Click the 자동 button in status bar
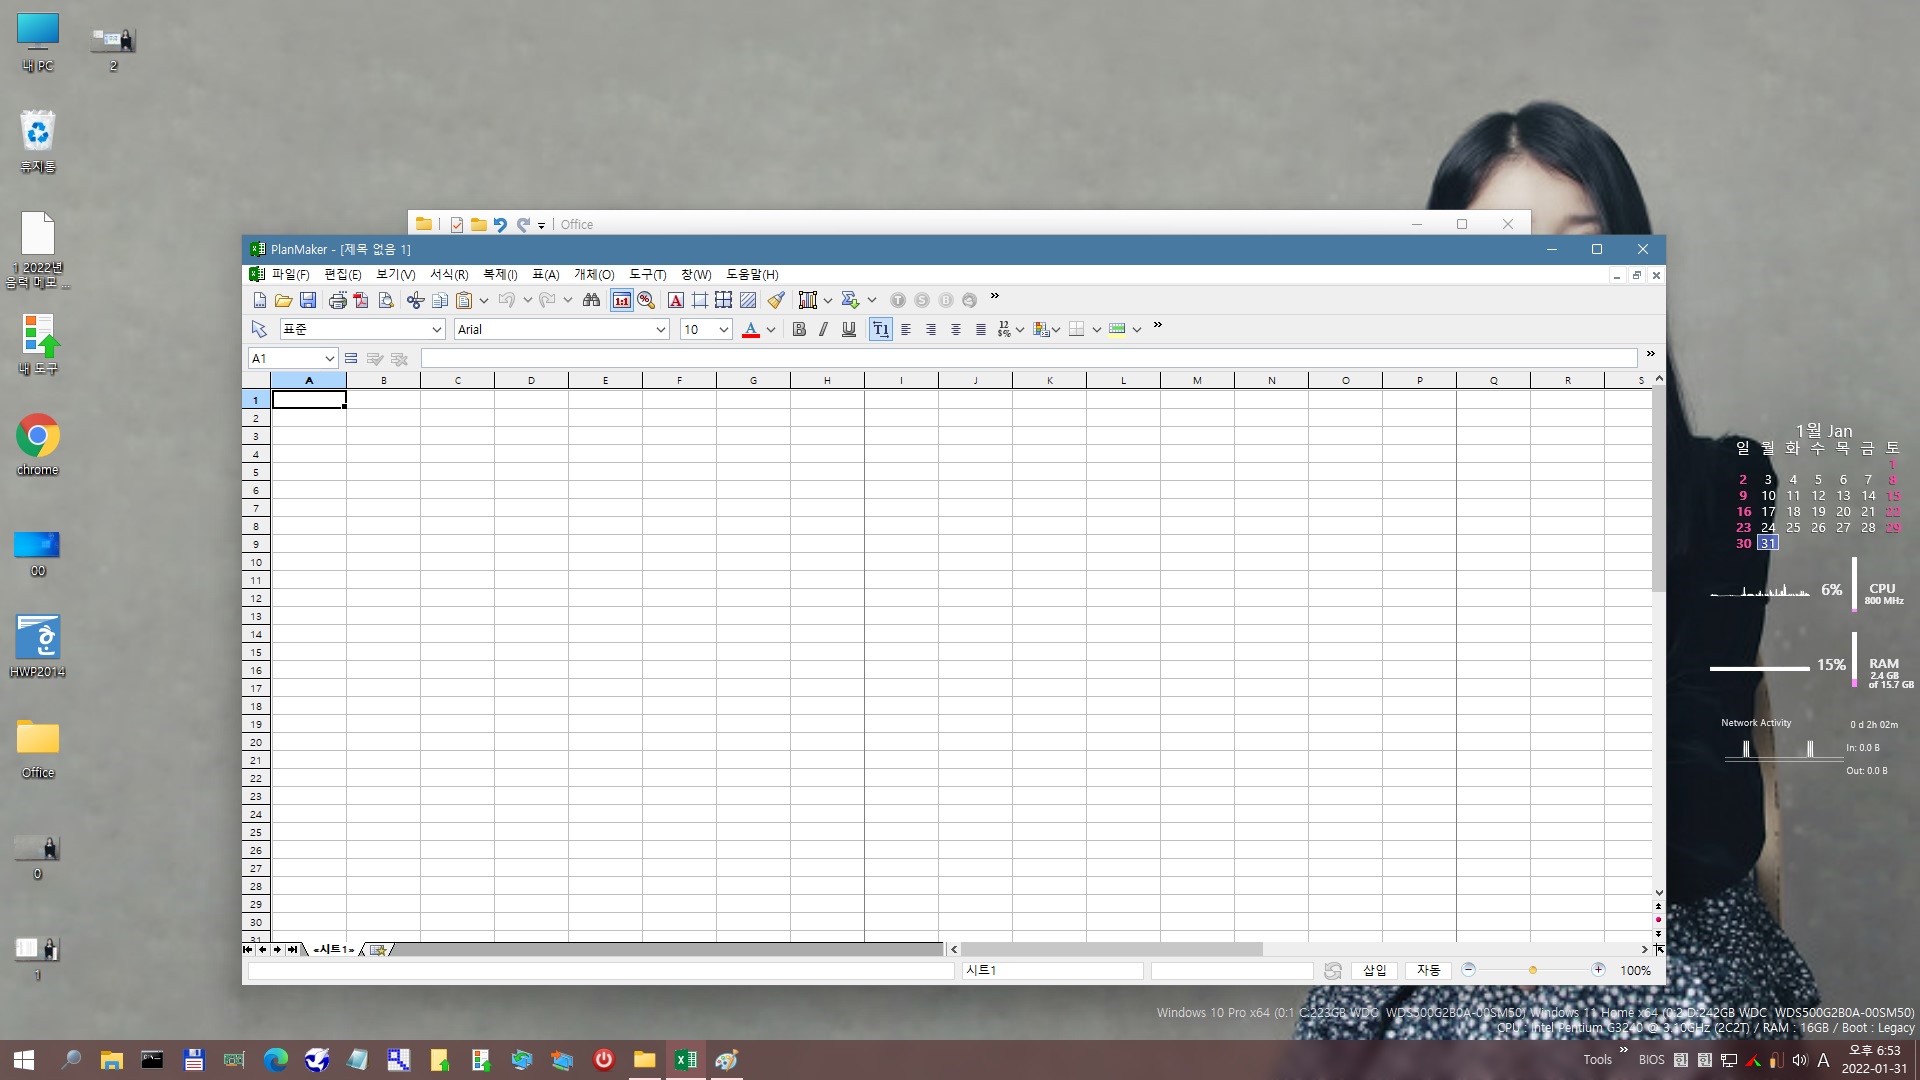 1429,971
